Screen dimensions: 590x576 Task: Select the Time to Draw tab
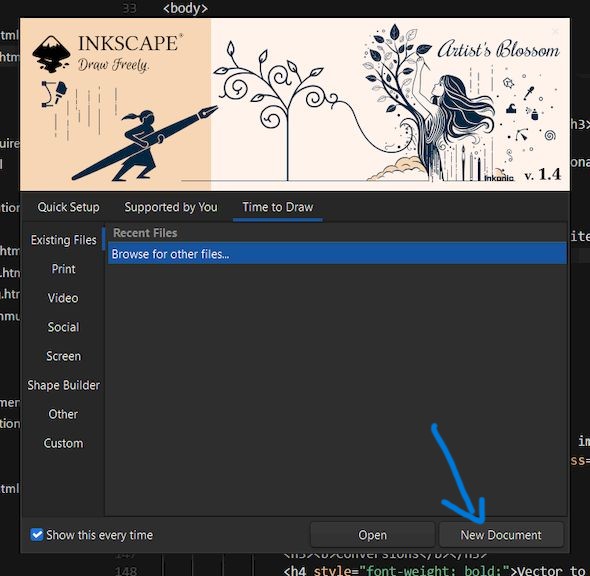pyautogui.click(x=278, y=207)
